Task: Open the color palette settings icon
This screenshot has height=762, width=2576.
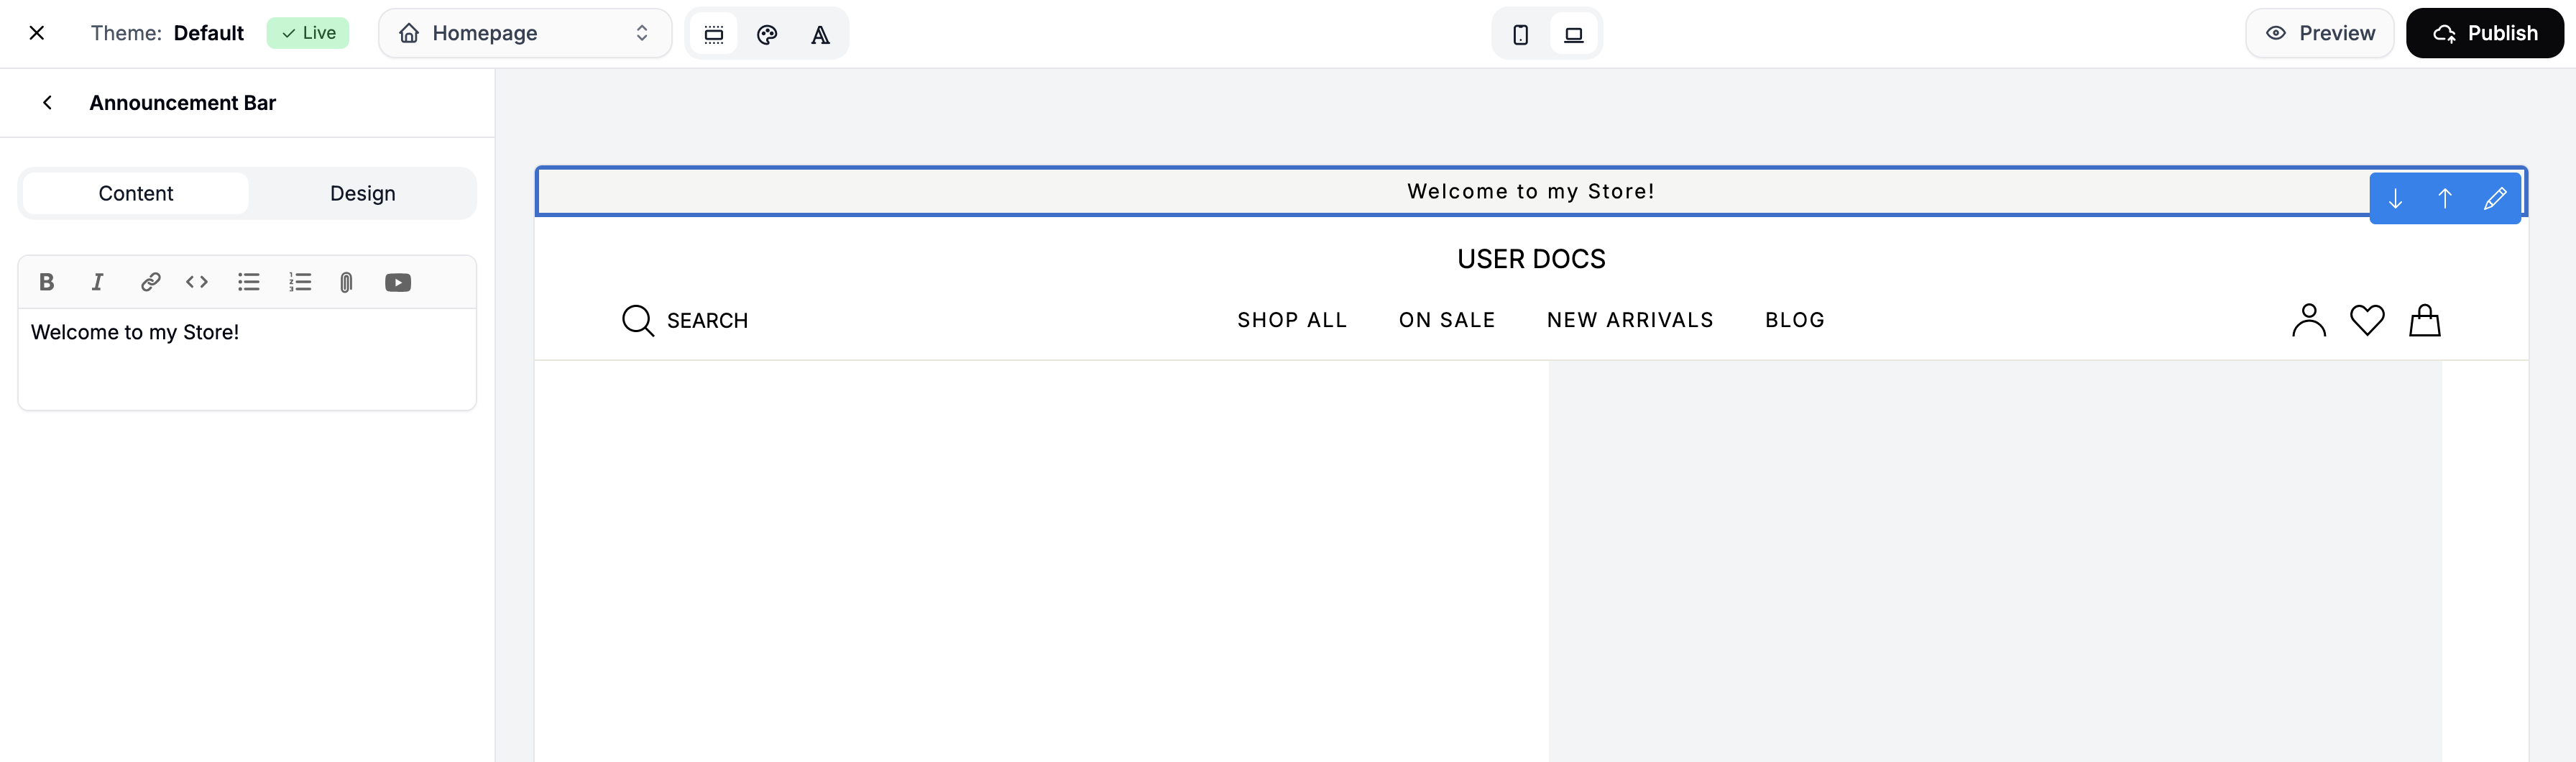Action: (x=767, y=34)
